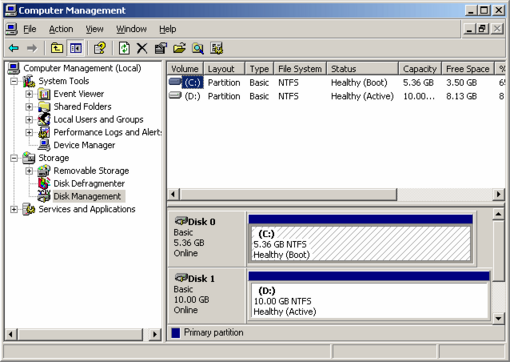510x362 pixels.
Task: Click the console tree scroll right arrow
Action: point(155,334)
